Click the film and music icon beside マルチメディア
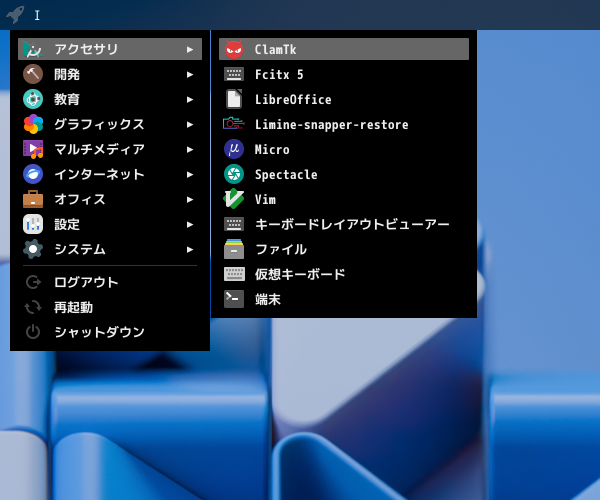 tap(33, 149)
